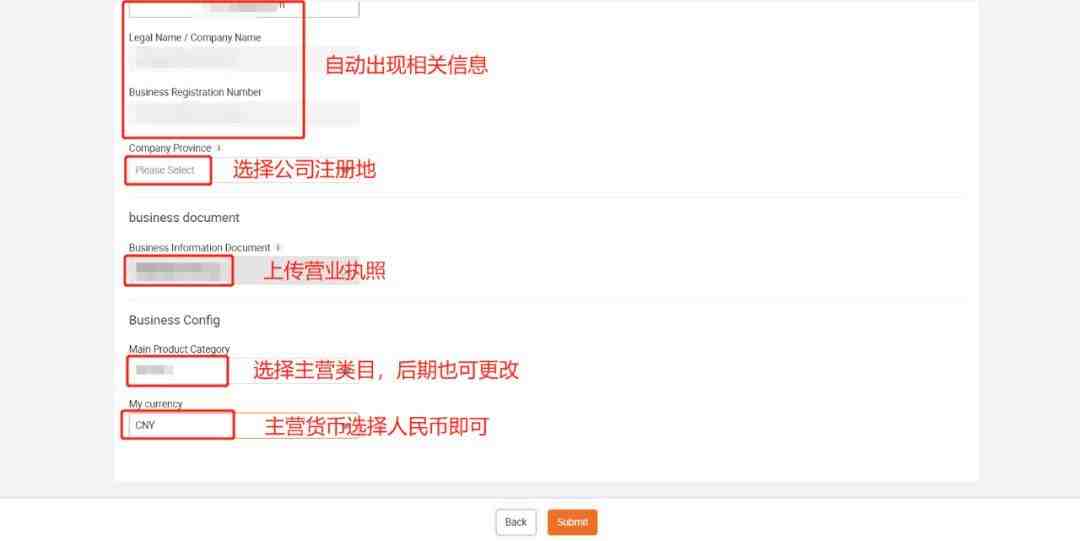Click the info icon beside Business Information Document
Screen dimensions: 1080x541
pos(278,247)
